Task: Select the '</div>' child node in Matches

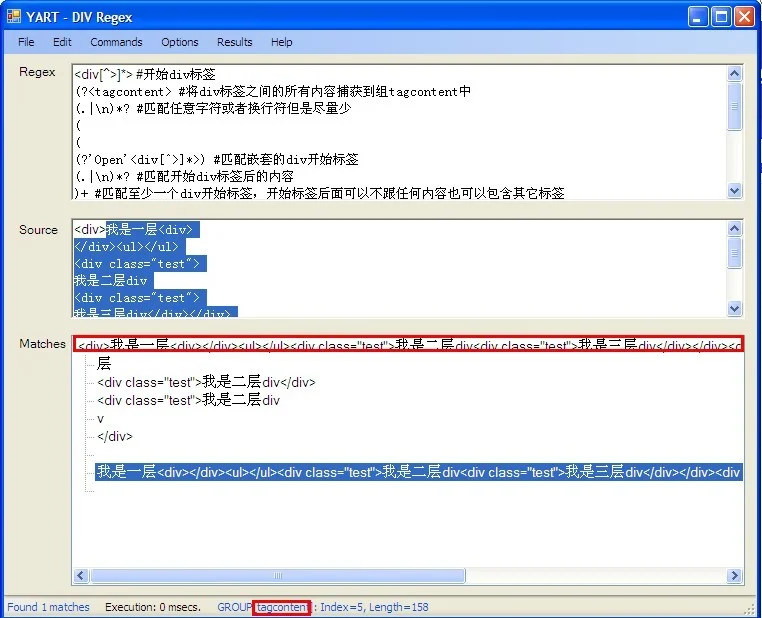Action: click(115, 436)
